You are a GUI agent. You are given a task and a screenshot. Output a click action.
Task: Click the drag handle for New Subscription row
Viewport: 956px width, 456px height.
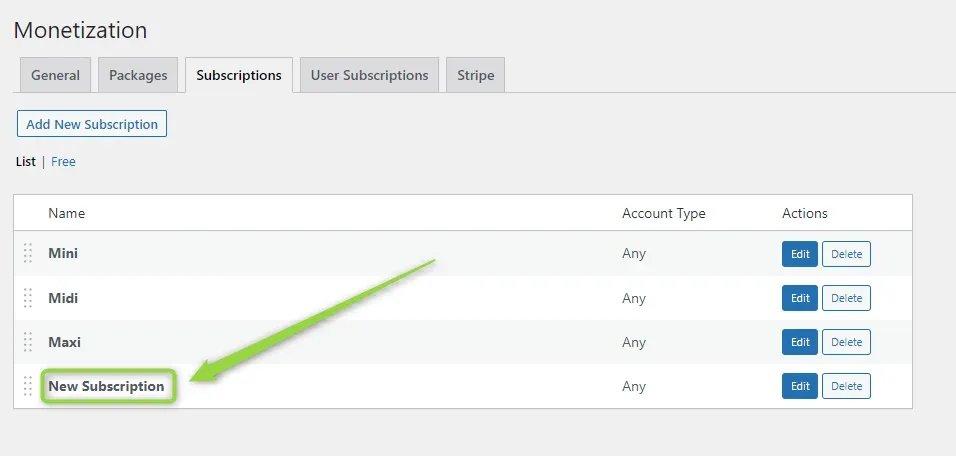pyautogui.click(x=27, y=386)
